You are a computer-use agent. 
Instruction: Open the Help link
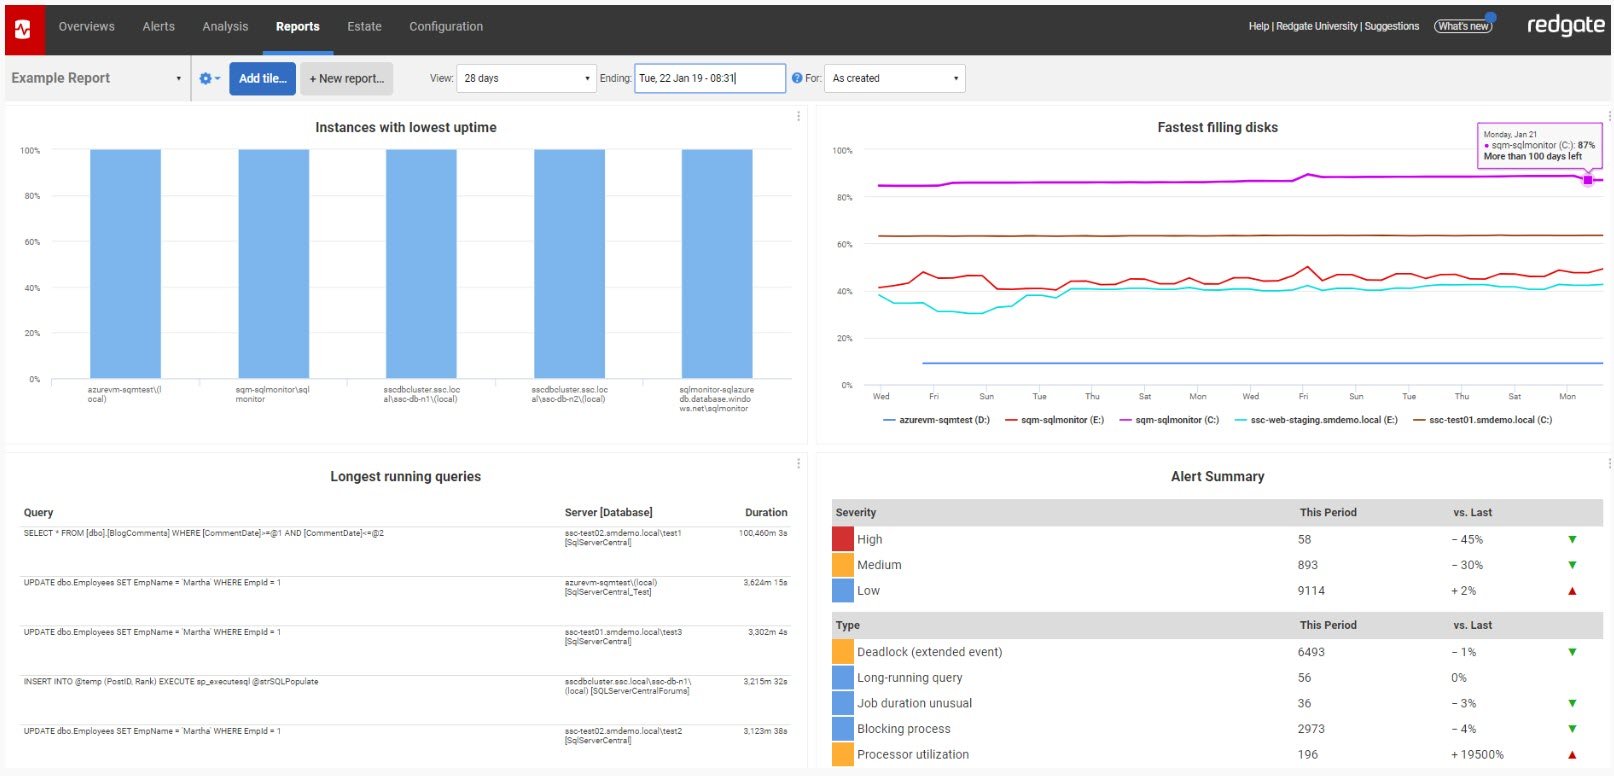coord(1258,26)
